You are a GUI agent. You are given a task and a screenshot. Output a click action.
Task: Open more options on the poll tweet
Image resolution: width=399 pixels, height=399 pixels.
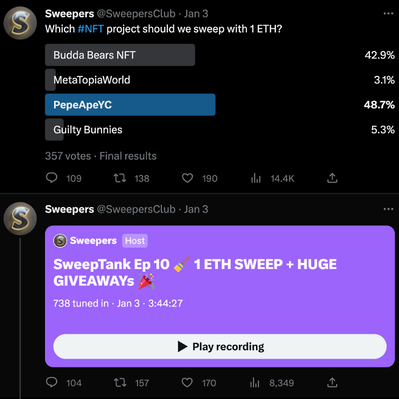(x=388, y=14)
